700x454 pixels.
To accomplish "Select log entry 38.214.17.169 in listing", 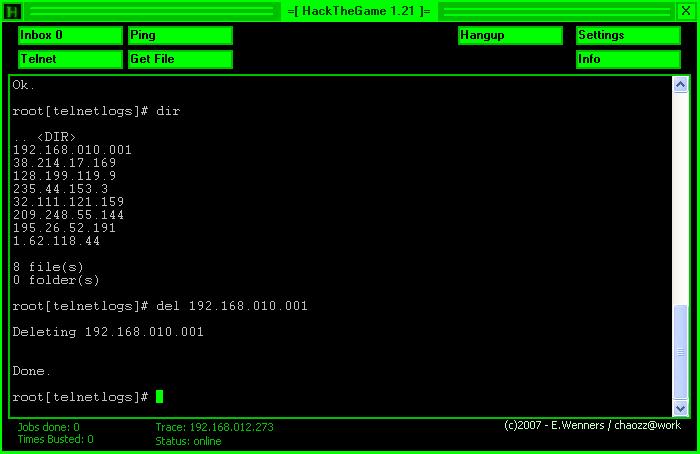I will coord(65,163).
